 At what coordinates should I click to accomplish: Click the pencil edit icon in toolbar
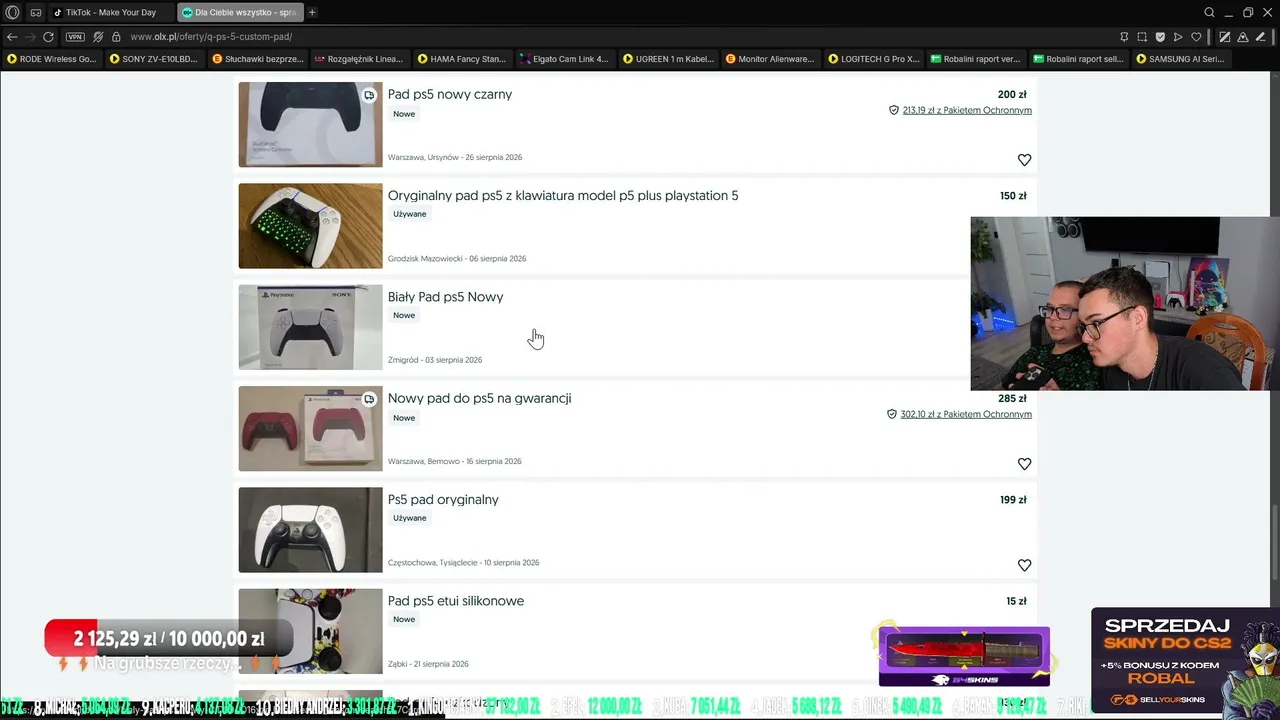click(1260, 37)
